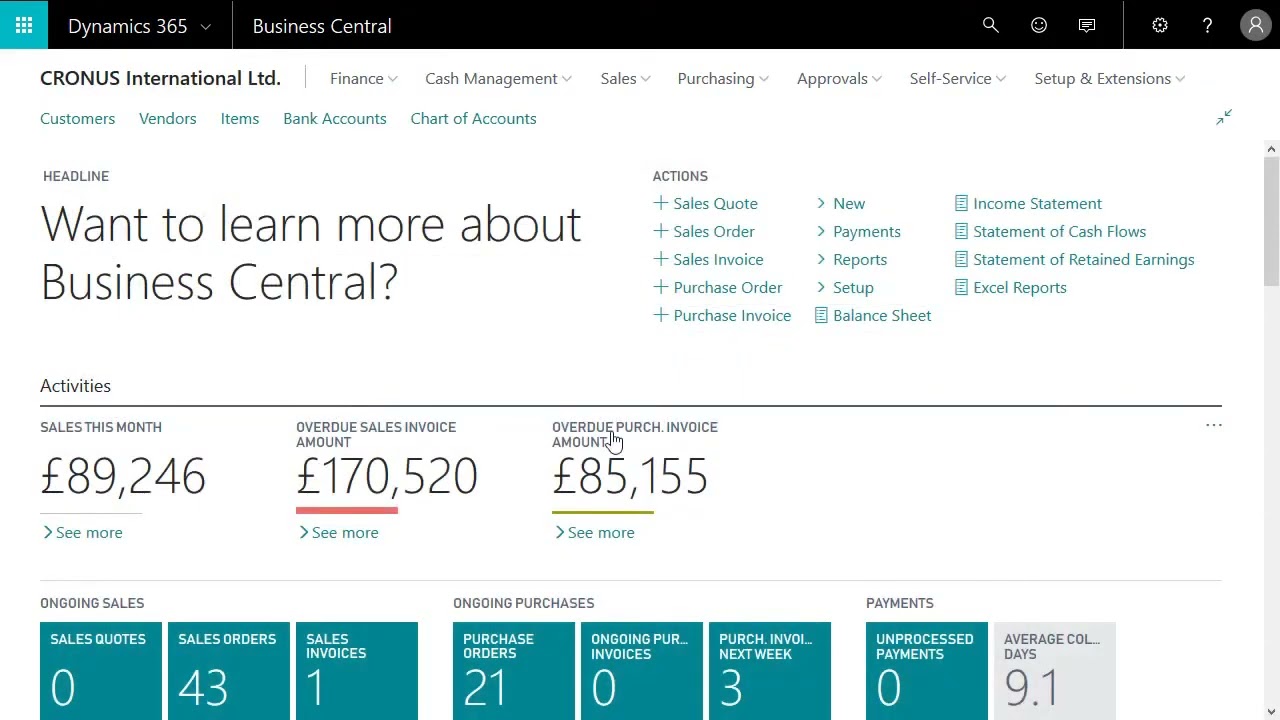Expand the Self-Service menu
This screenshot has width=1280, height=720.
point(957,78)
